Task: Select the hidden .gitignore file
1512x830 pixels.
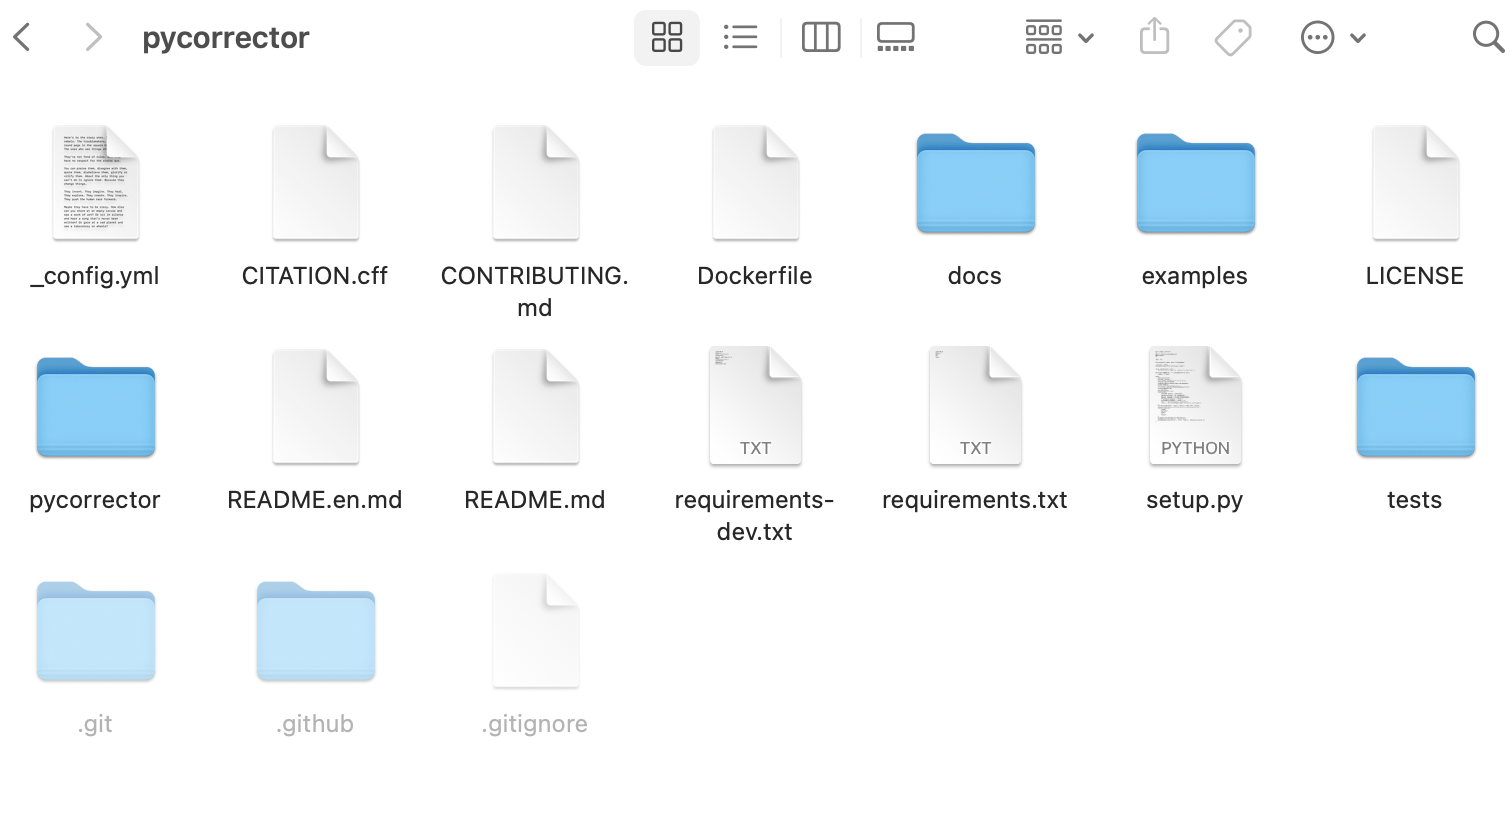Action: tap(535, 630)
